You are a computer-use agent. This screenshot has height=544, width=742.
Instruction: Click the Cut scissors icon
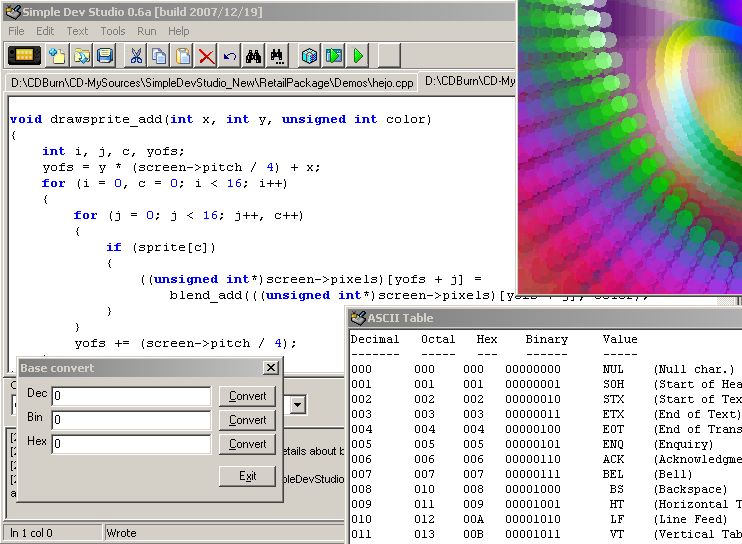click(137, 56)
